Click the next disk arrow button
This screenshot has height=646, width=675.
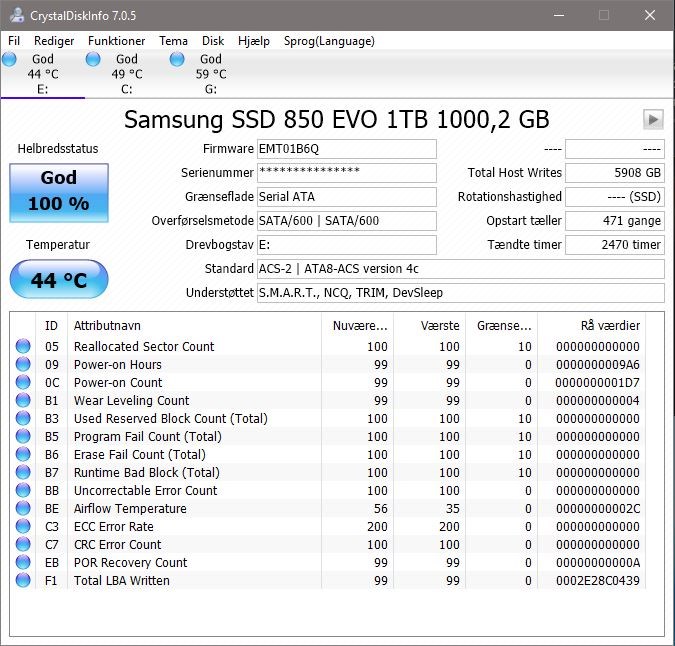pos(653,119)
